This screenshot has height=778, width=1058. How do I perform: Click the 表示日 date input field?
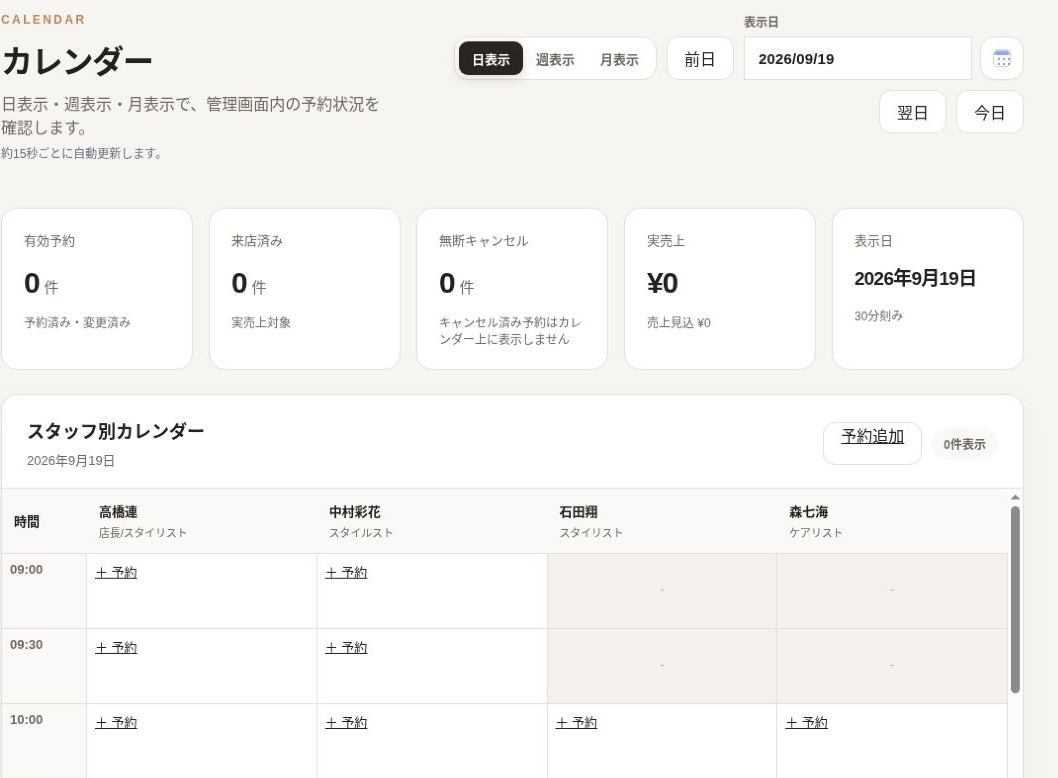858,59
